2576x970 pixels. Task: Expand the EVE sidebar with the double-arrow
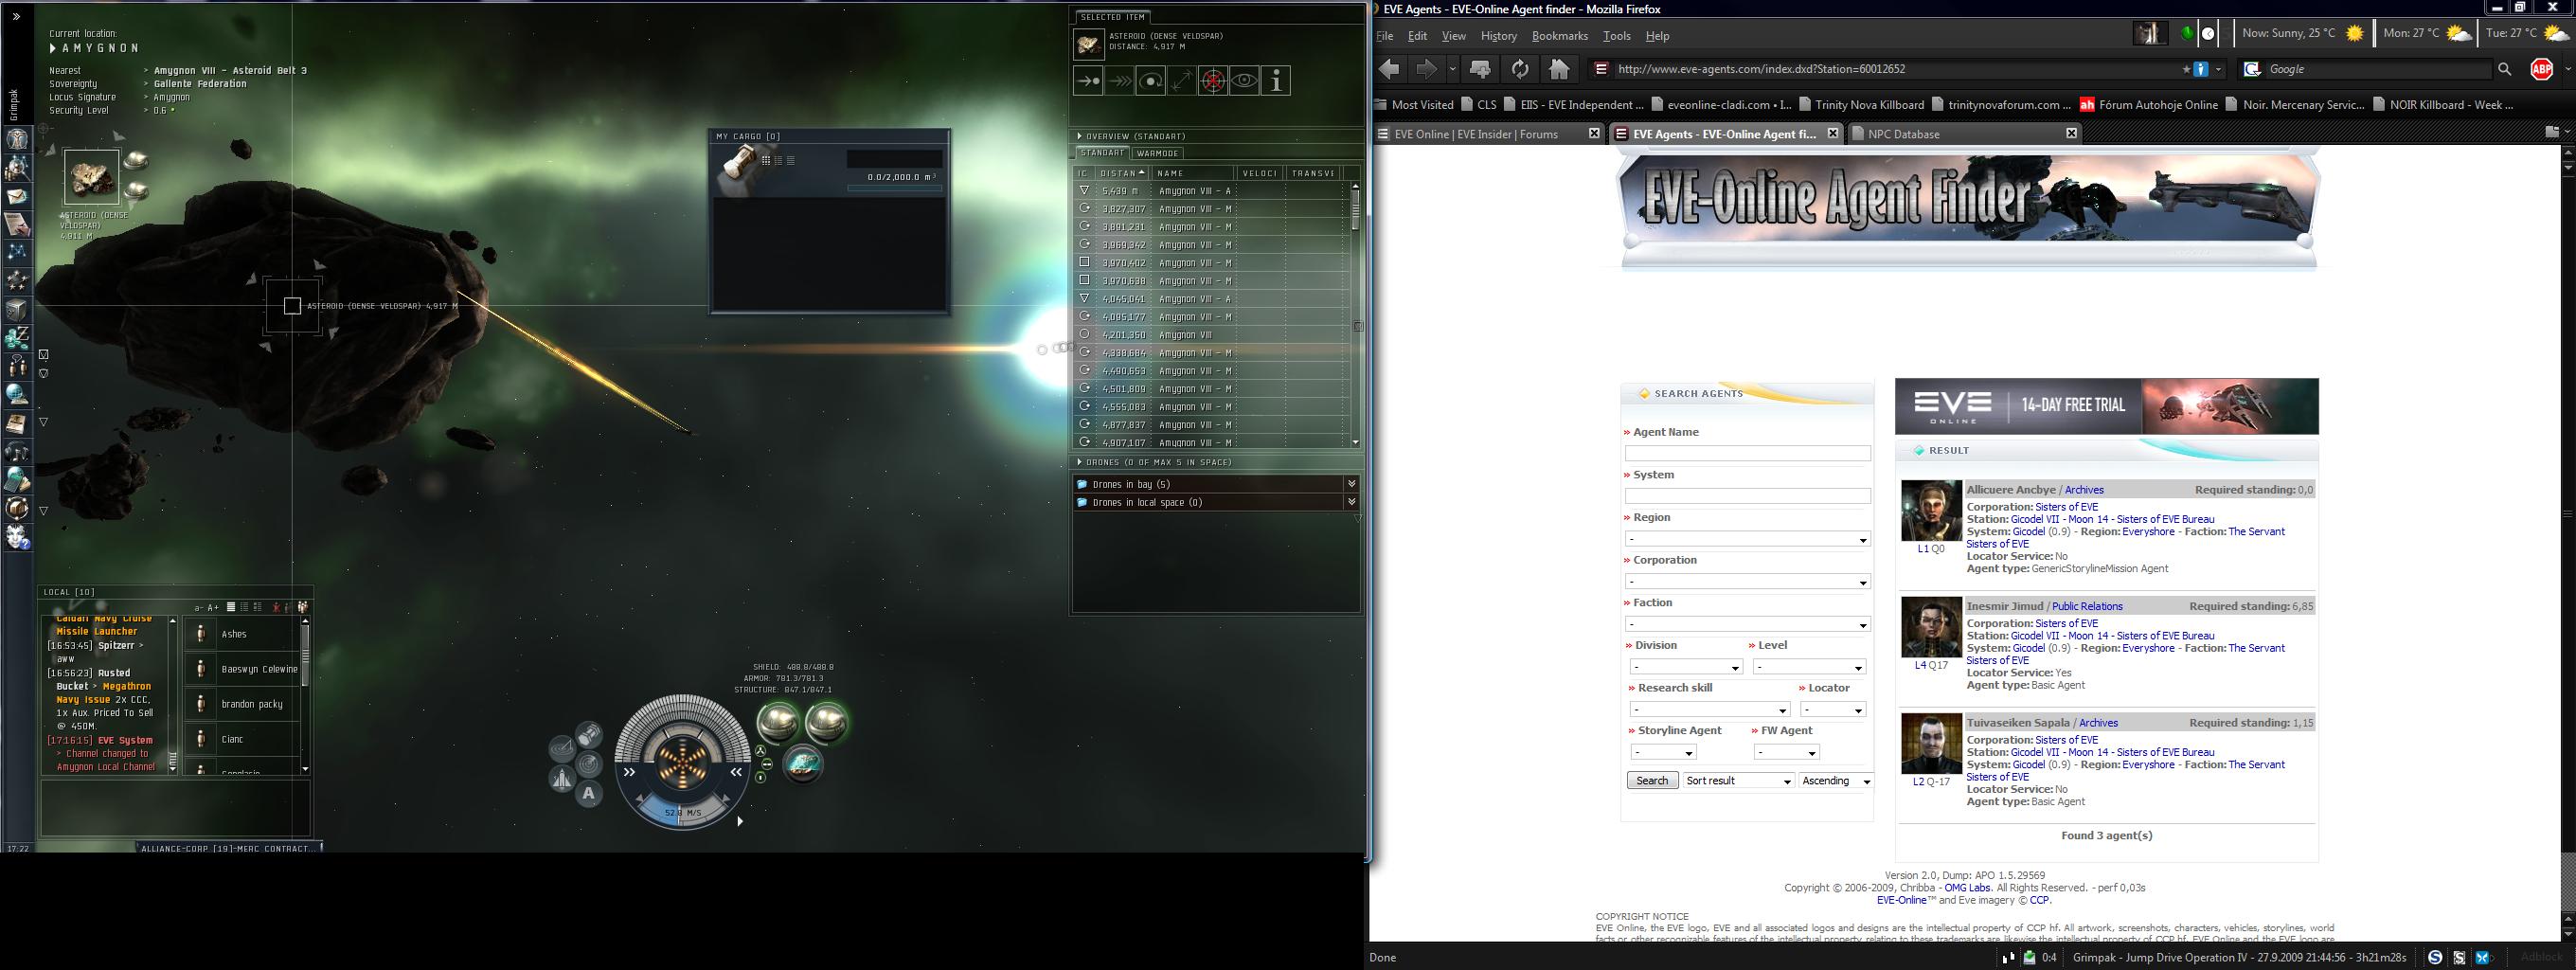click(x=16, y=17)
